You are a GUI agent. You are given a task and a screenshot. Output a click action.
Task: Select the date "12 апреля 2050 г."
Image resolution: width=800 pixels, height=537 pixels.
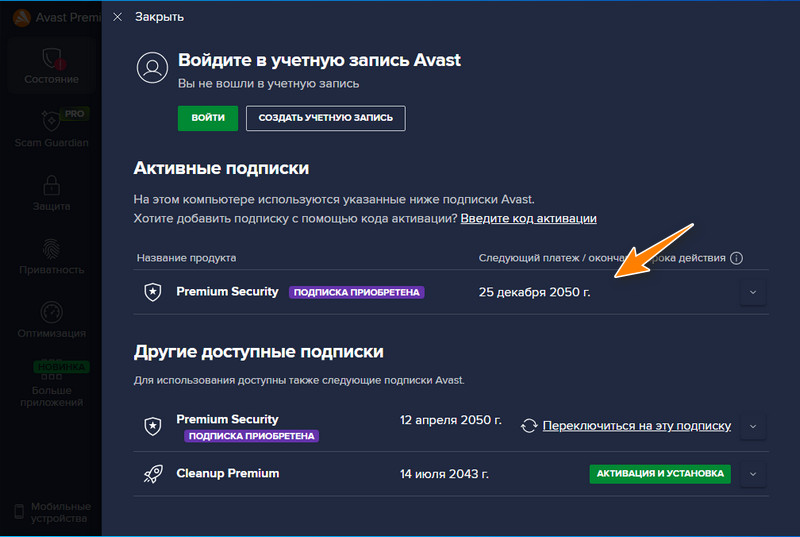[x=451, y=420]
